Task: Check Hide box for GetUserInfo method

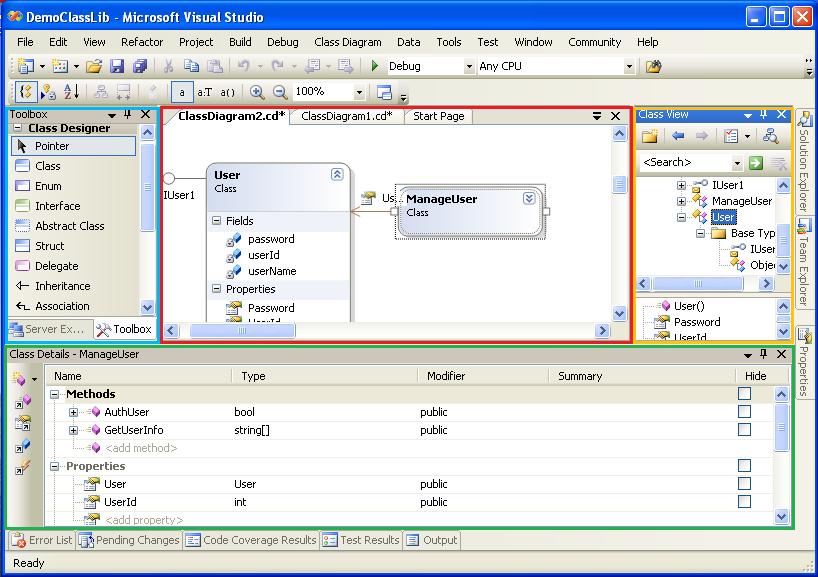Action: click(744, 430)
